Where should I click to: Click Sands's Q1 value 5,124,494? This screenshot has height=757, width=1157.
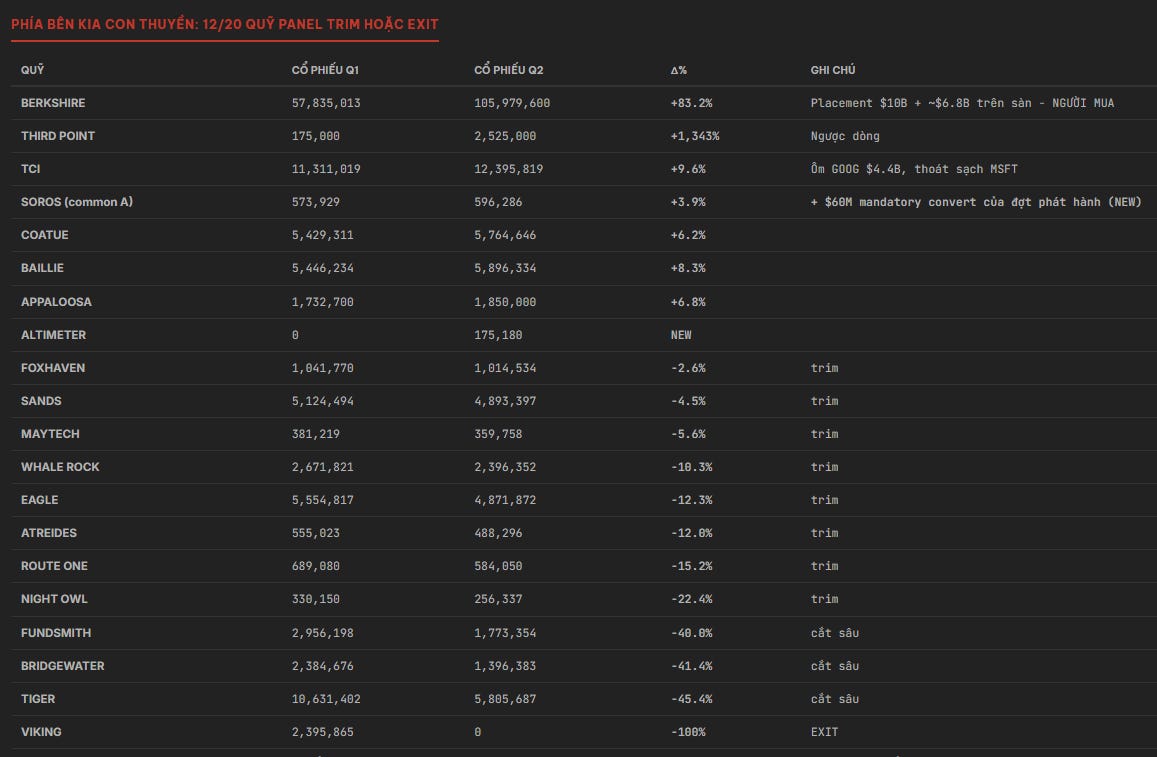point(322,401)
